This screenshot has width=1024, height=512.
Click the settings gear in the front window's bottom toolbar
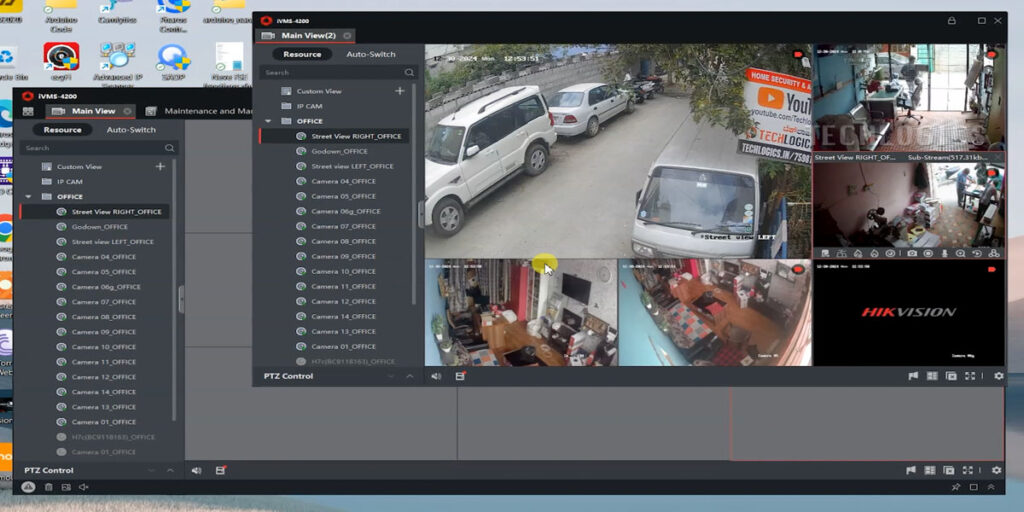pyautogui.click(x=997, y=376)
